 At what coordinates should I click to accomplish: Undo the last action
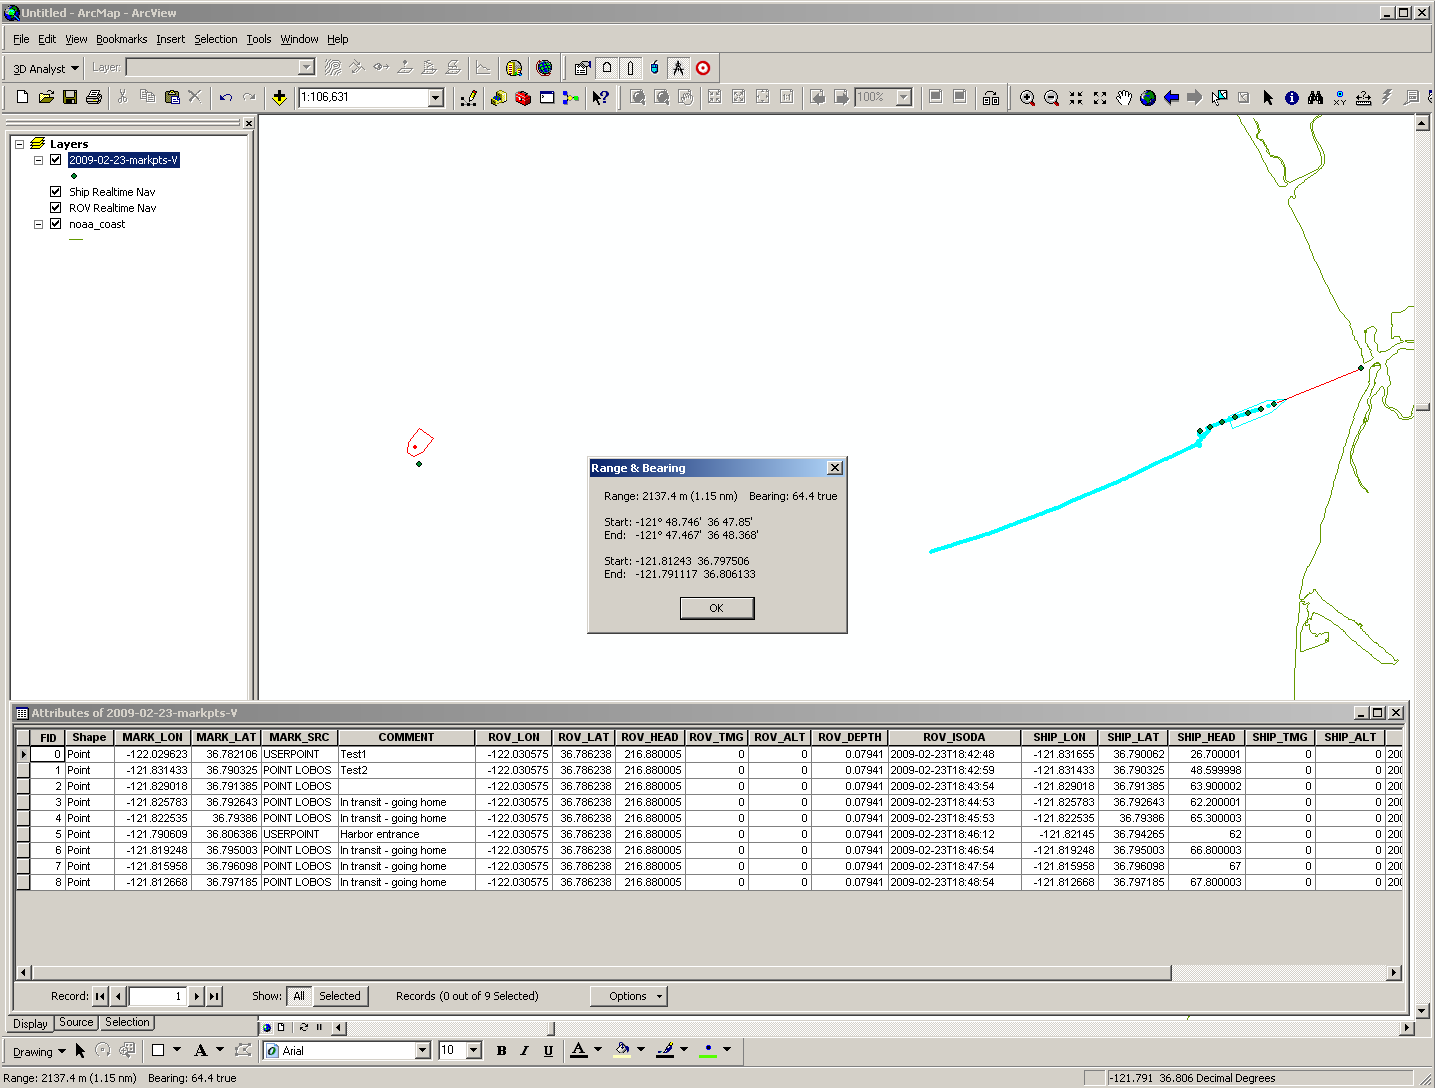pos(226,97)
